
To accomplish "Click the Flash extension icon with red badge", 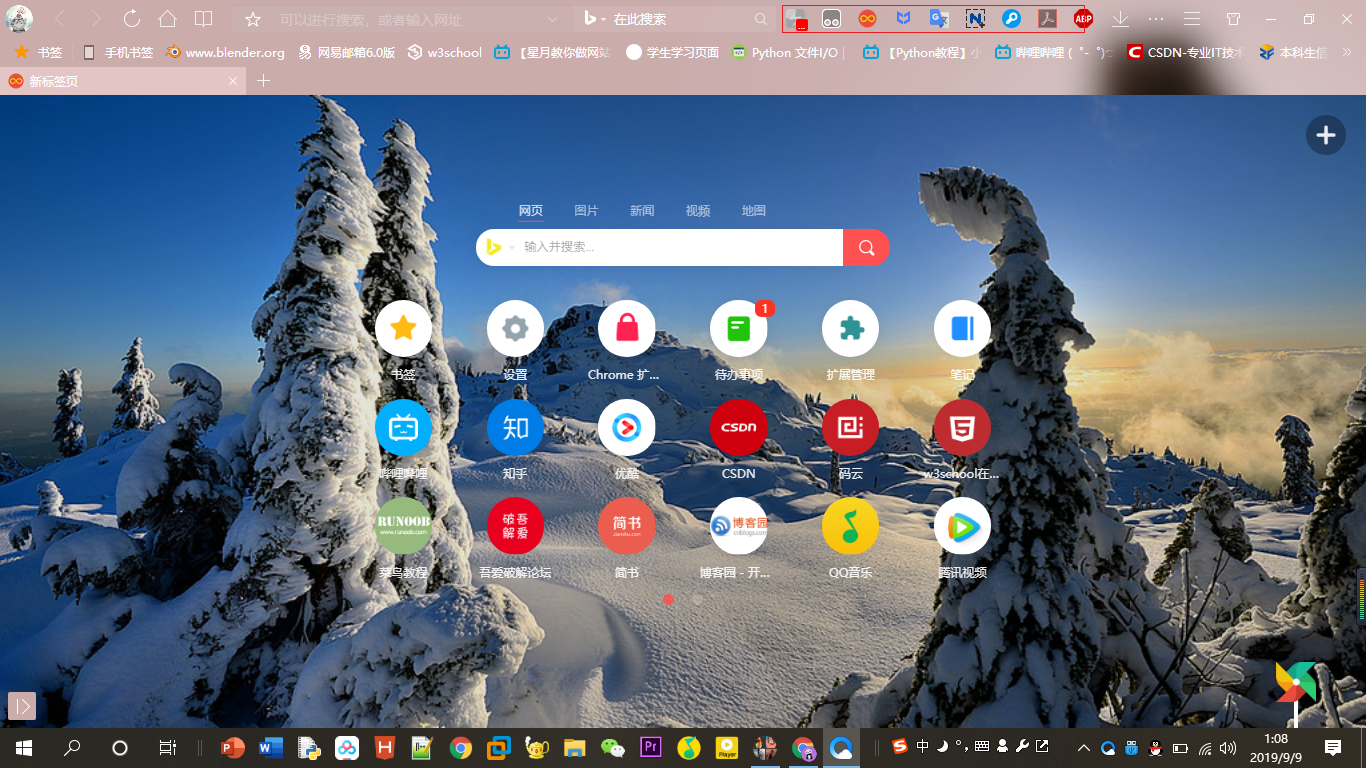I will [796, 19].
